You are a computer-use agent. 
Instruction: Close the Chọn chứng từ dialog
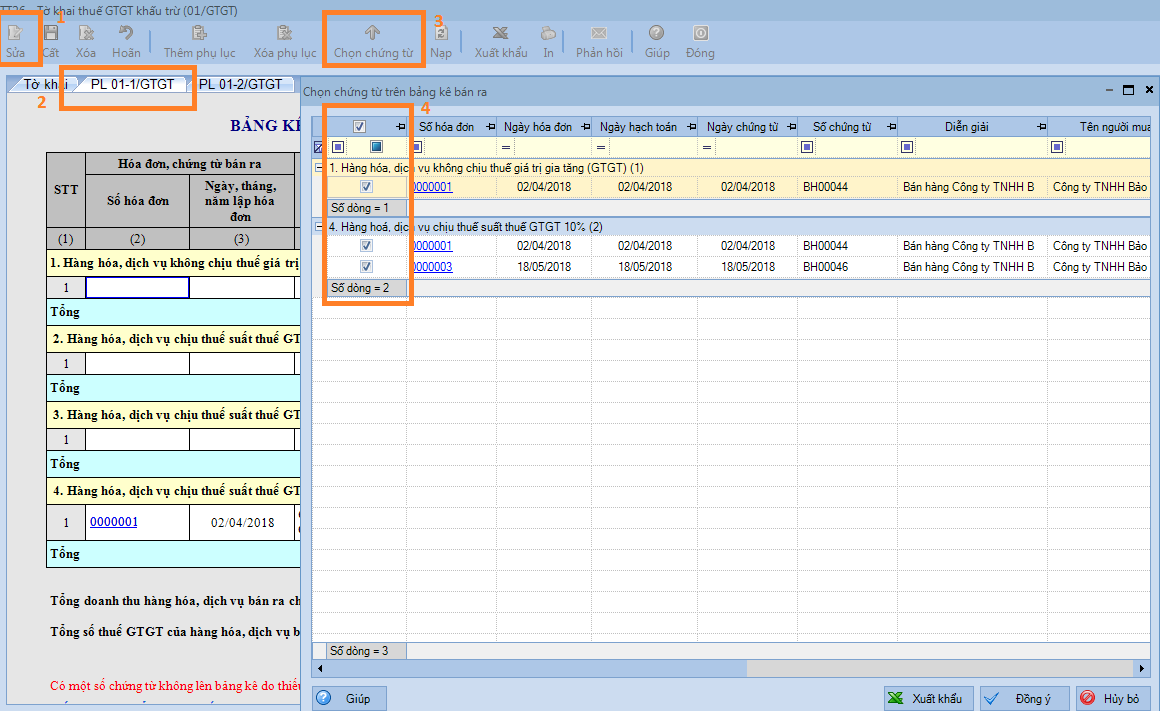[1149, 90]
